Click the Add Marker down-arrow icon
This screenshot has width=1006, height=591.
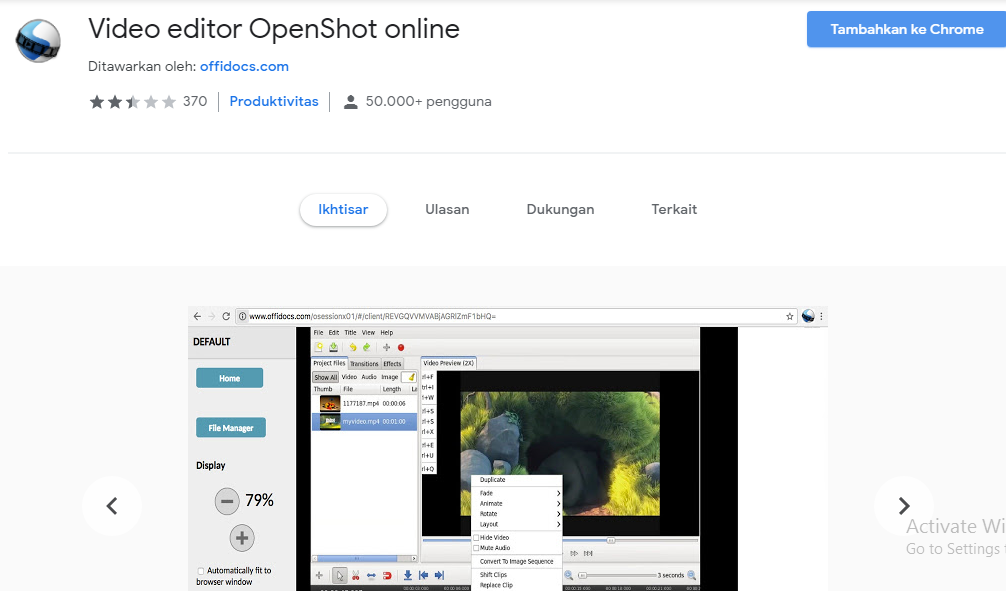coord(407,576)
